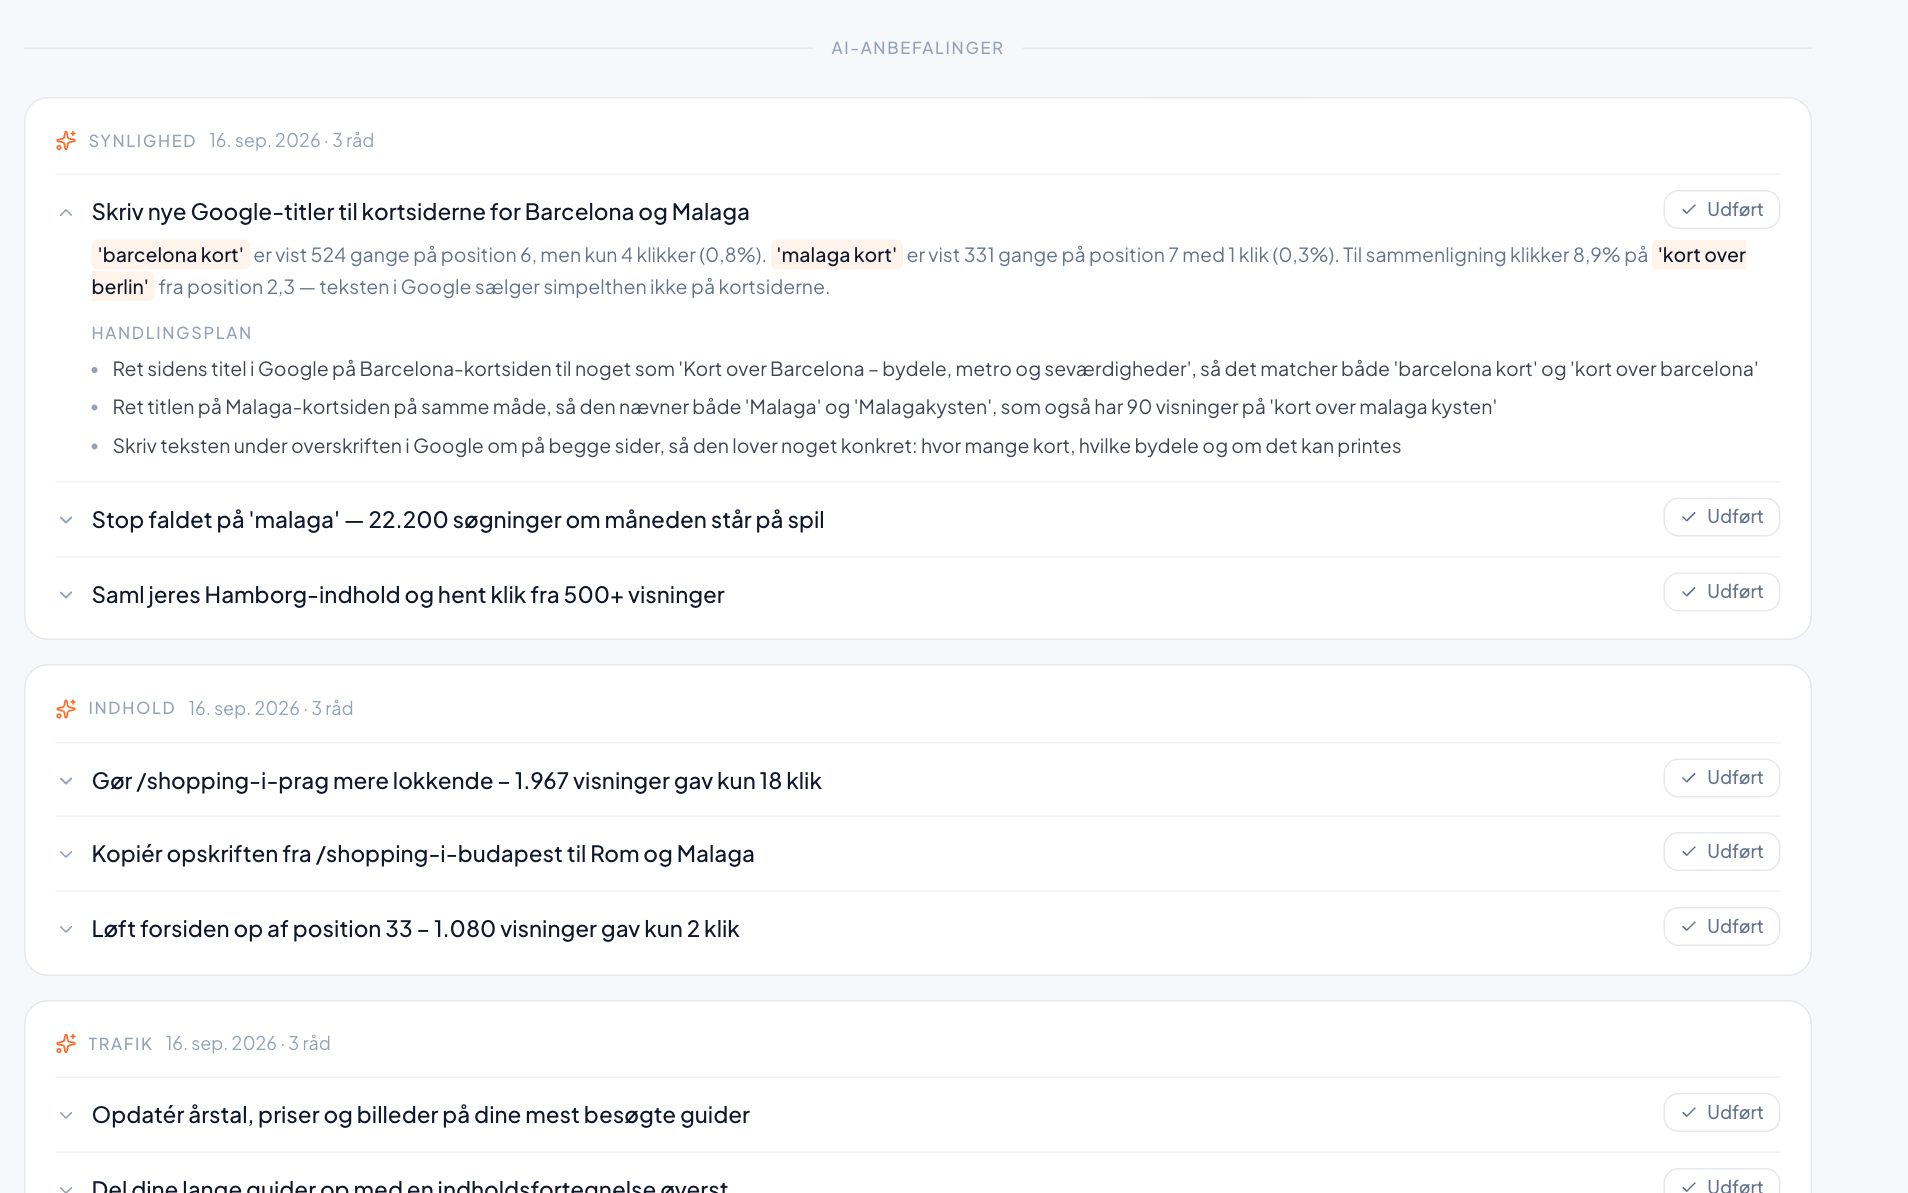Click the action item 'Skriv teksten under overskriften'
The height and width of the screenshot is (1193, 1908).
pyautogui.click(x=756, y=446)
